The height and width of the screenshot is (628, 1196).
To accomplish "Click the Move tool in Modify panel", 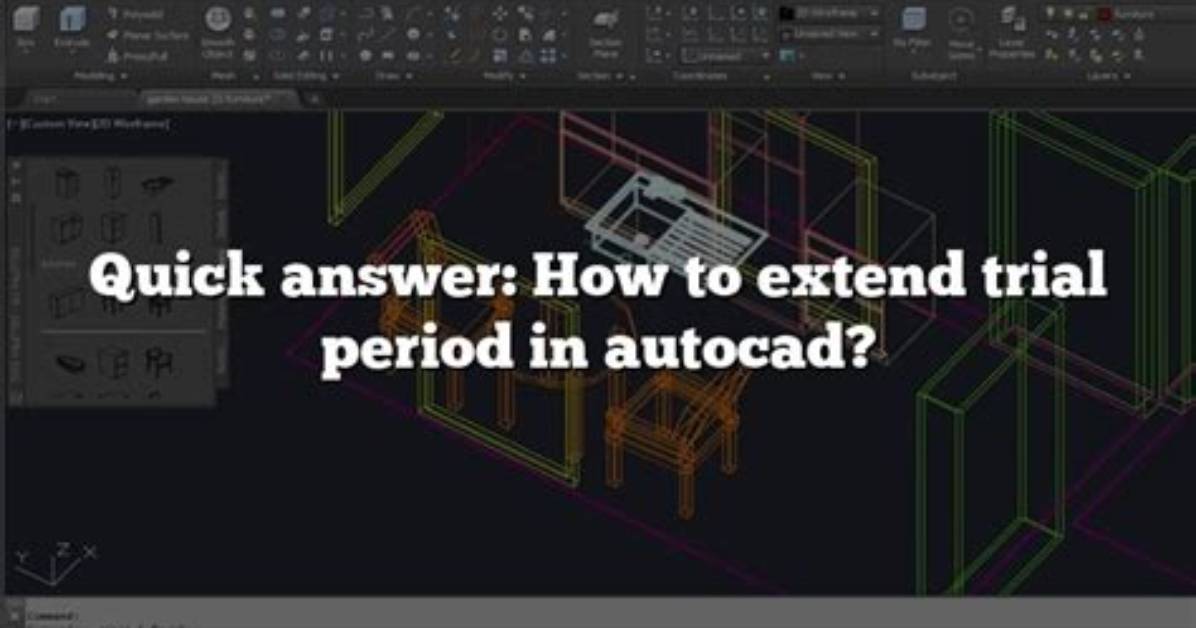I will pos(500,14).
